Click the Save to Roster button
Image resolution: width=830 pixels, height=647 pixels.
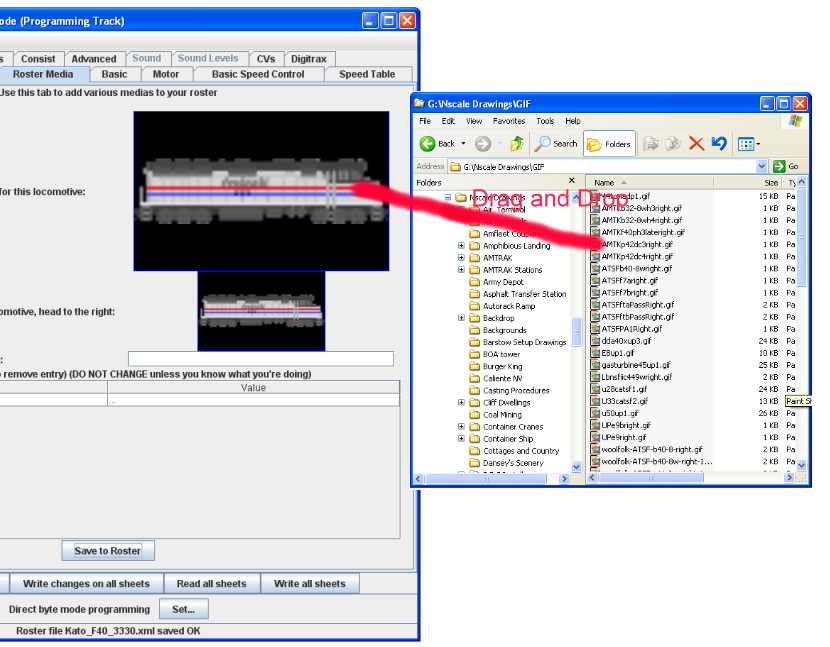click(x=108, y=551)
